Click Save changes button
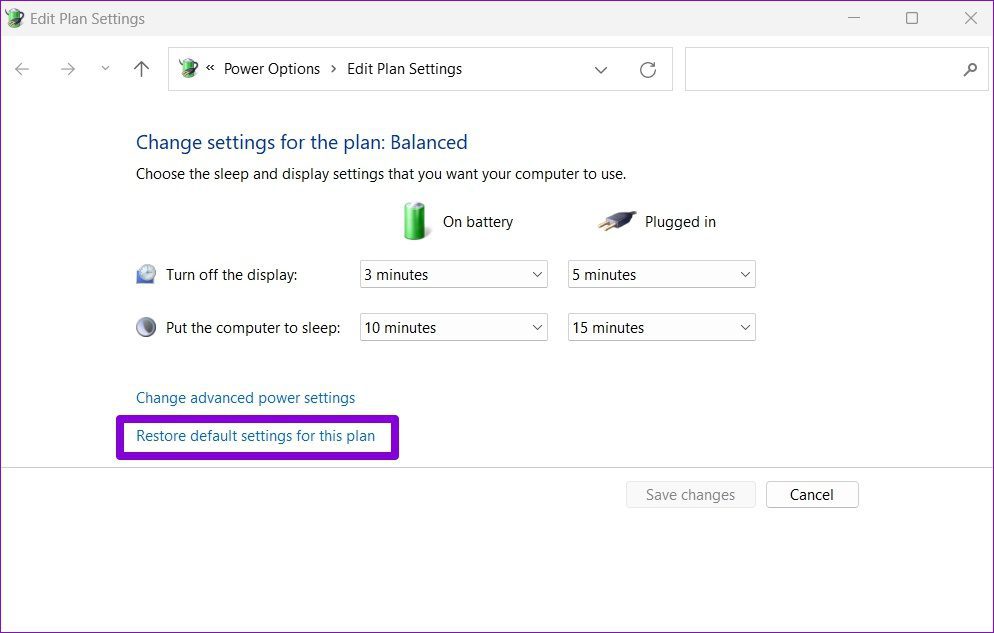Viewport: 994px width, 633px height. [x=690, y=495]
